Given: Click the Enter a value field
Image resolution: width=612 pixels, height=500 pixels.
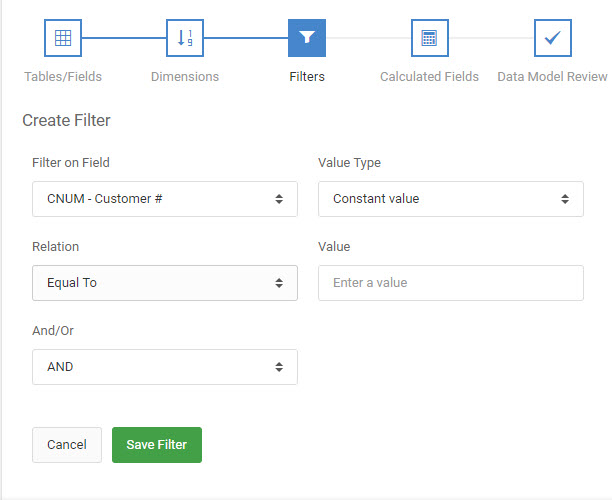Looking at the screenshot, I should pyautogui.click(x=451, y=283).
